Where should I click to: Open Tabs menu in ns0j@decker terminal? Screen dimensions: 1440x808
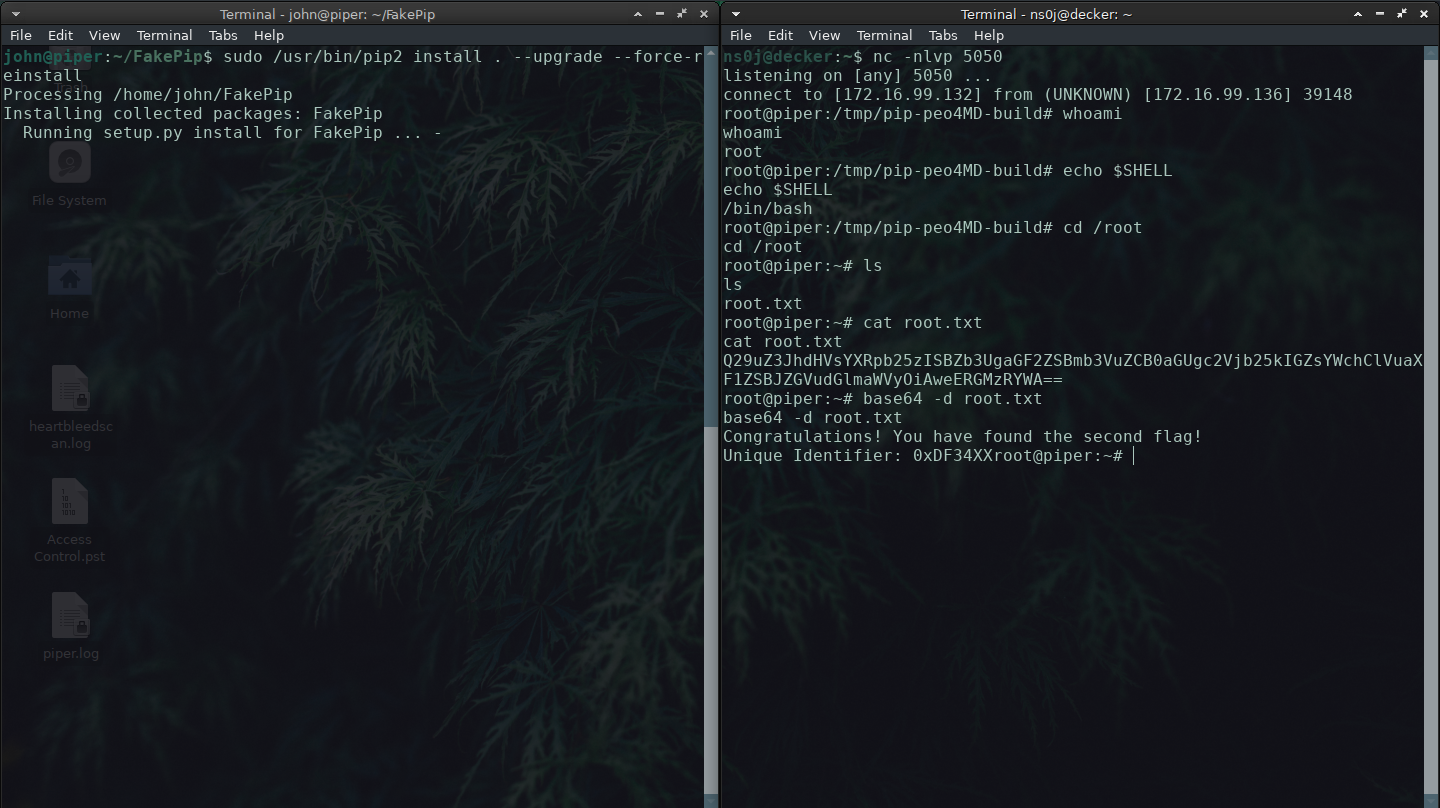pyautogui.click(x=943, y=35)
